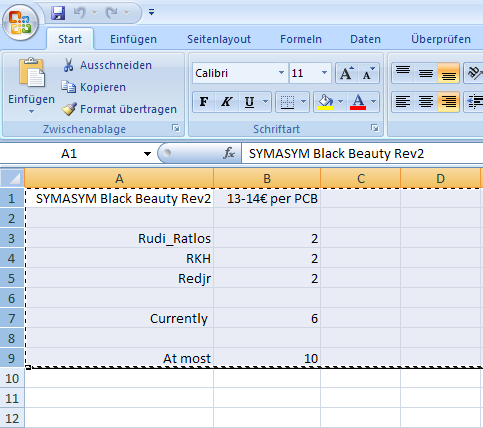The image size is (483, 428).
Task: Toggle right text alignment
Action: (x=449, y=102)
